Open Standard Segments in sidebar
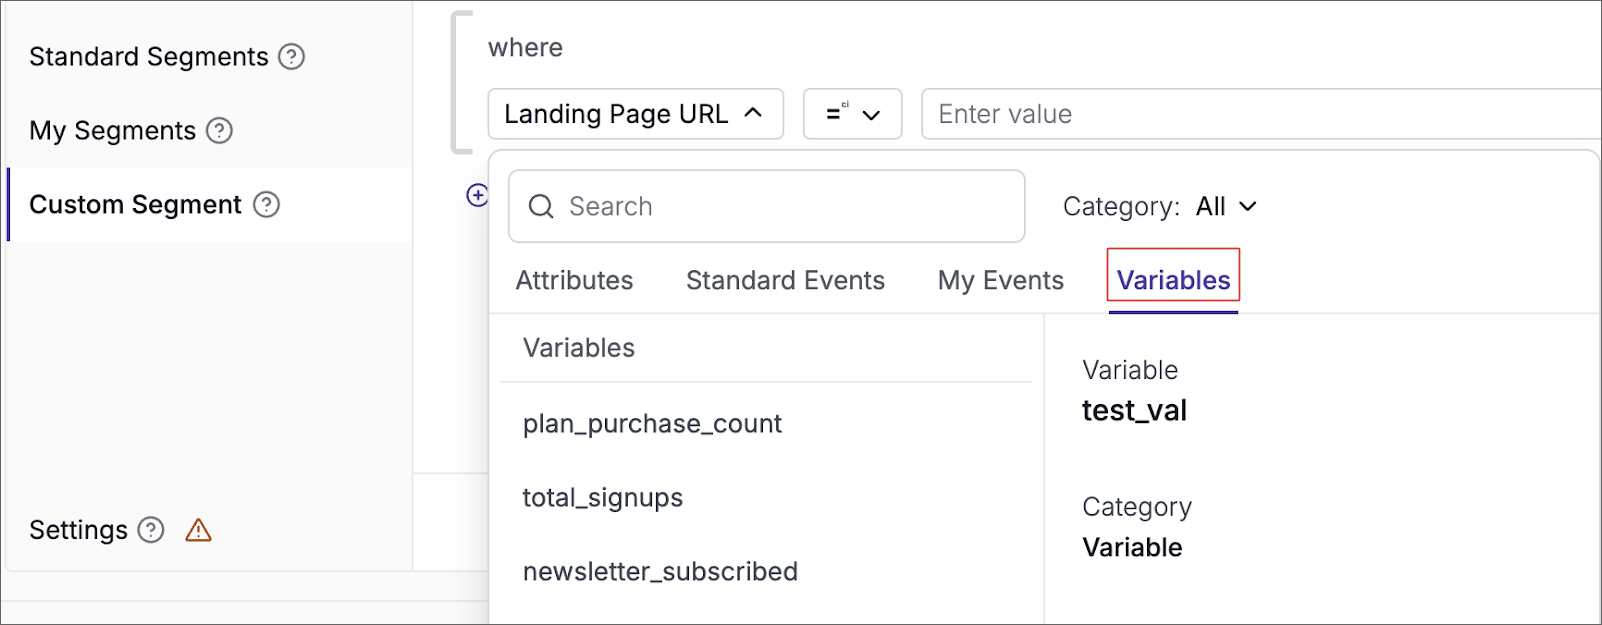1602x625 pixels. click(x=149, y=57)
